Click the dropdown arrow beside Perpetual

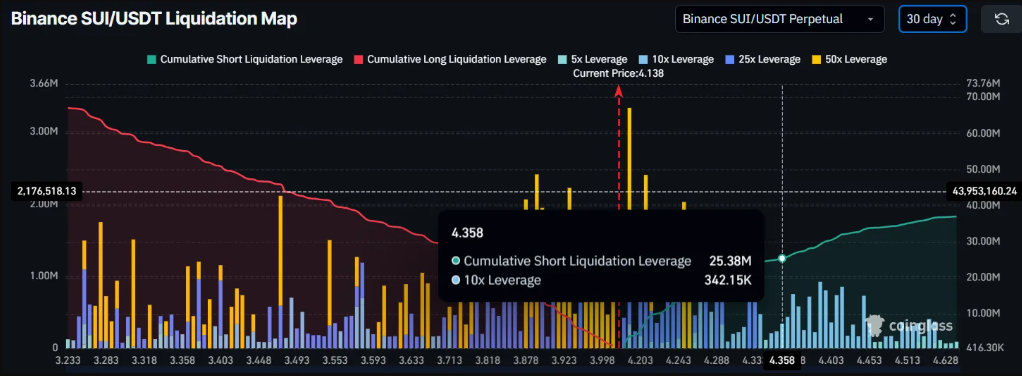pyautogui.click(x=870, y=20)
